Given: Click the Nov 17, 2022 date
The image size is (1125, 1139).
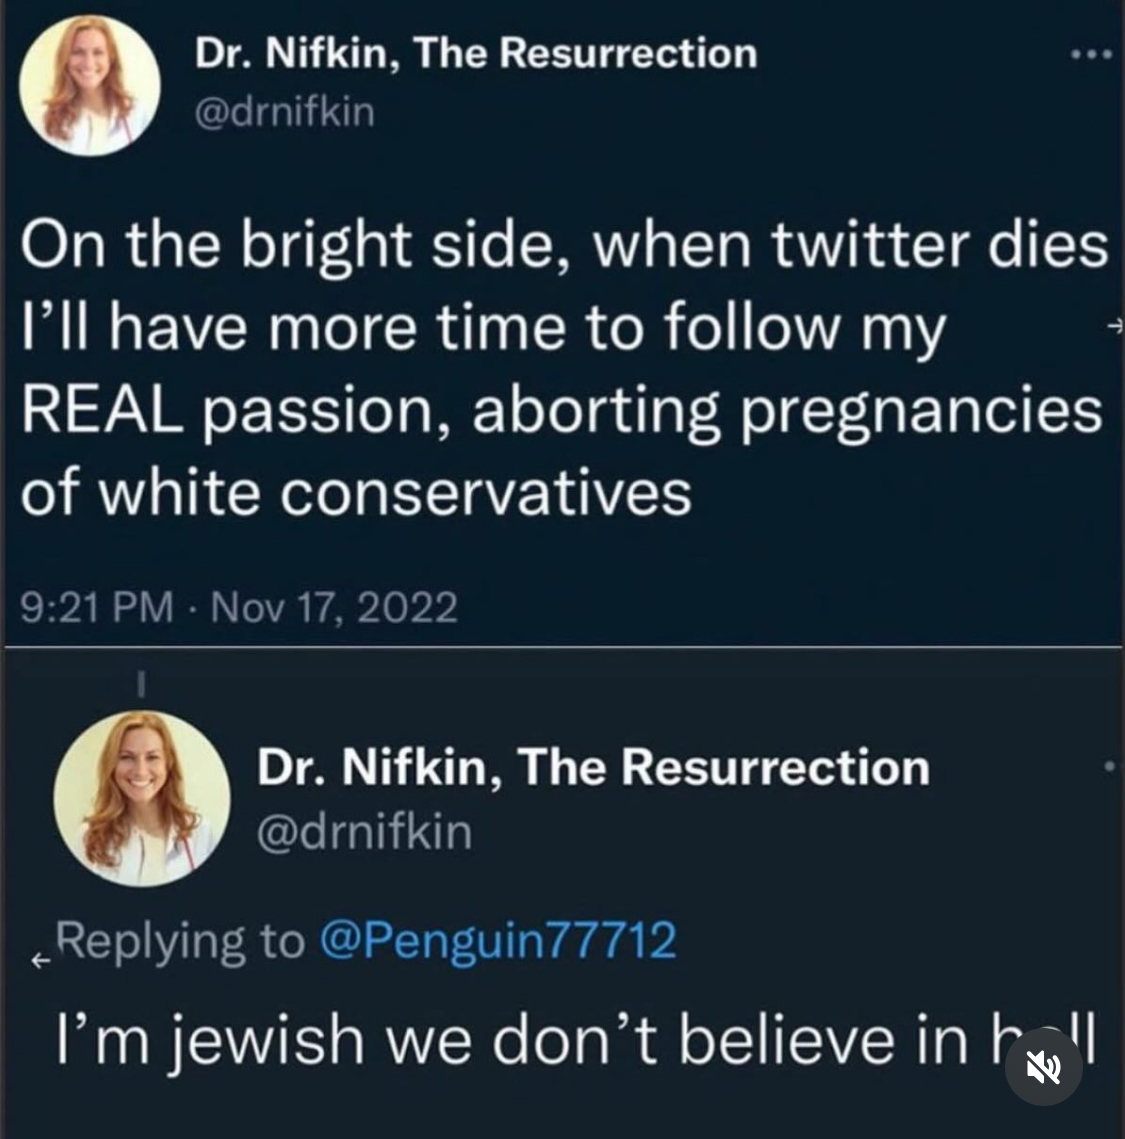Looking at the screenshot, I should [335, 607].
